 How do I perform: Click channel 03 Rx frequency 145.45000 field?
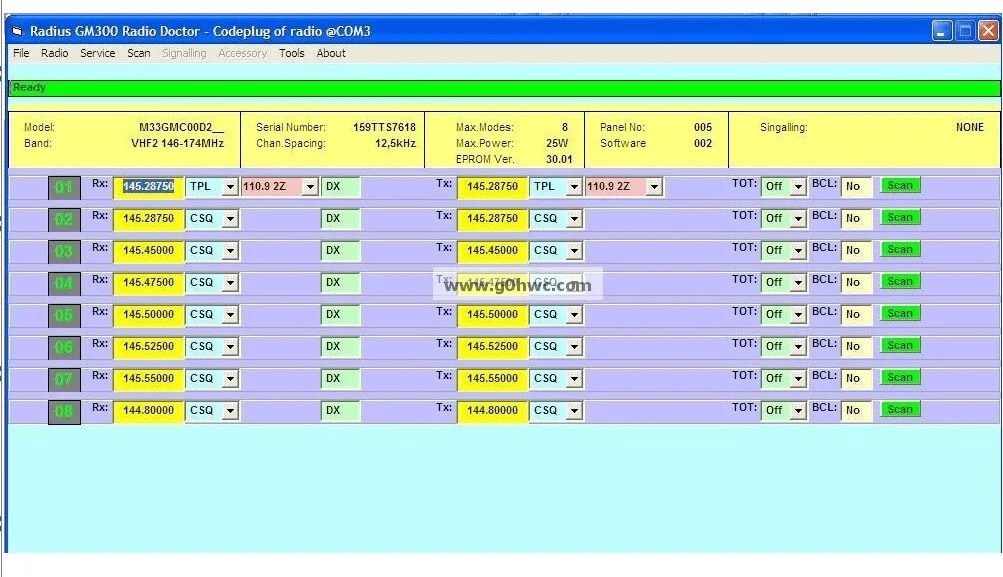[148, 251]
